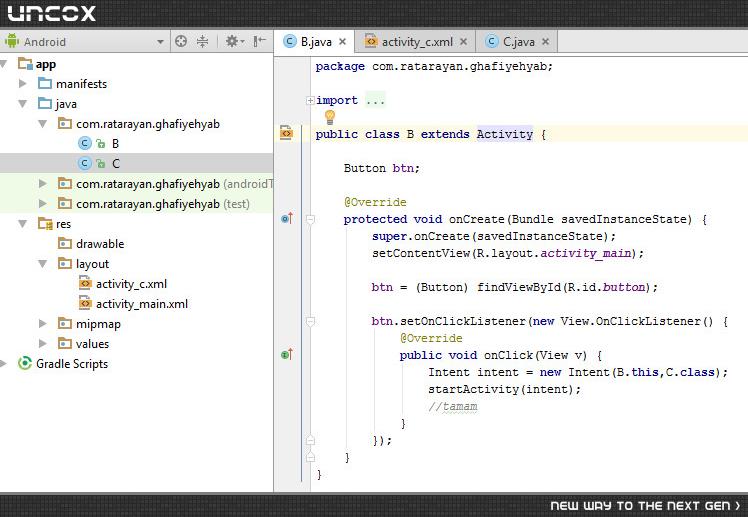The image size is (748, 517).
Task: Click the lock badge icon beside B
Action: click(100, 144)
